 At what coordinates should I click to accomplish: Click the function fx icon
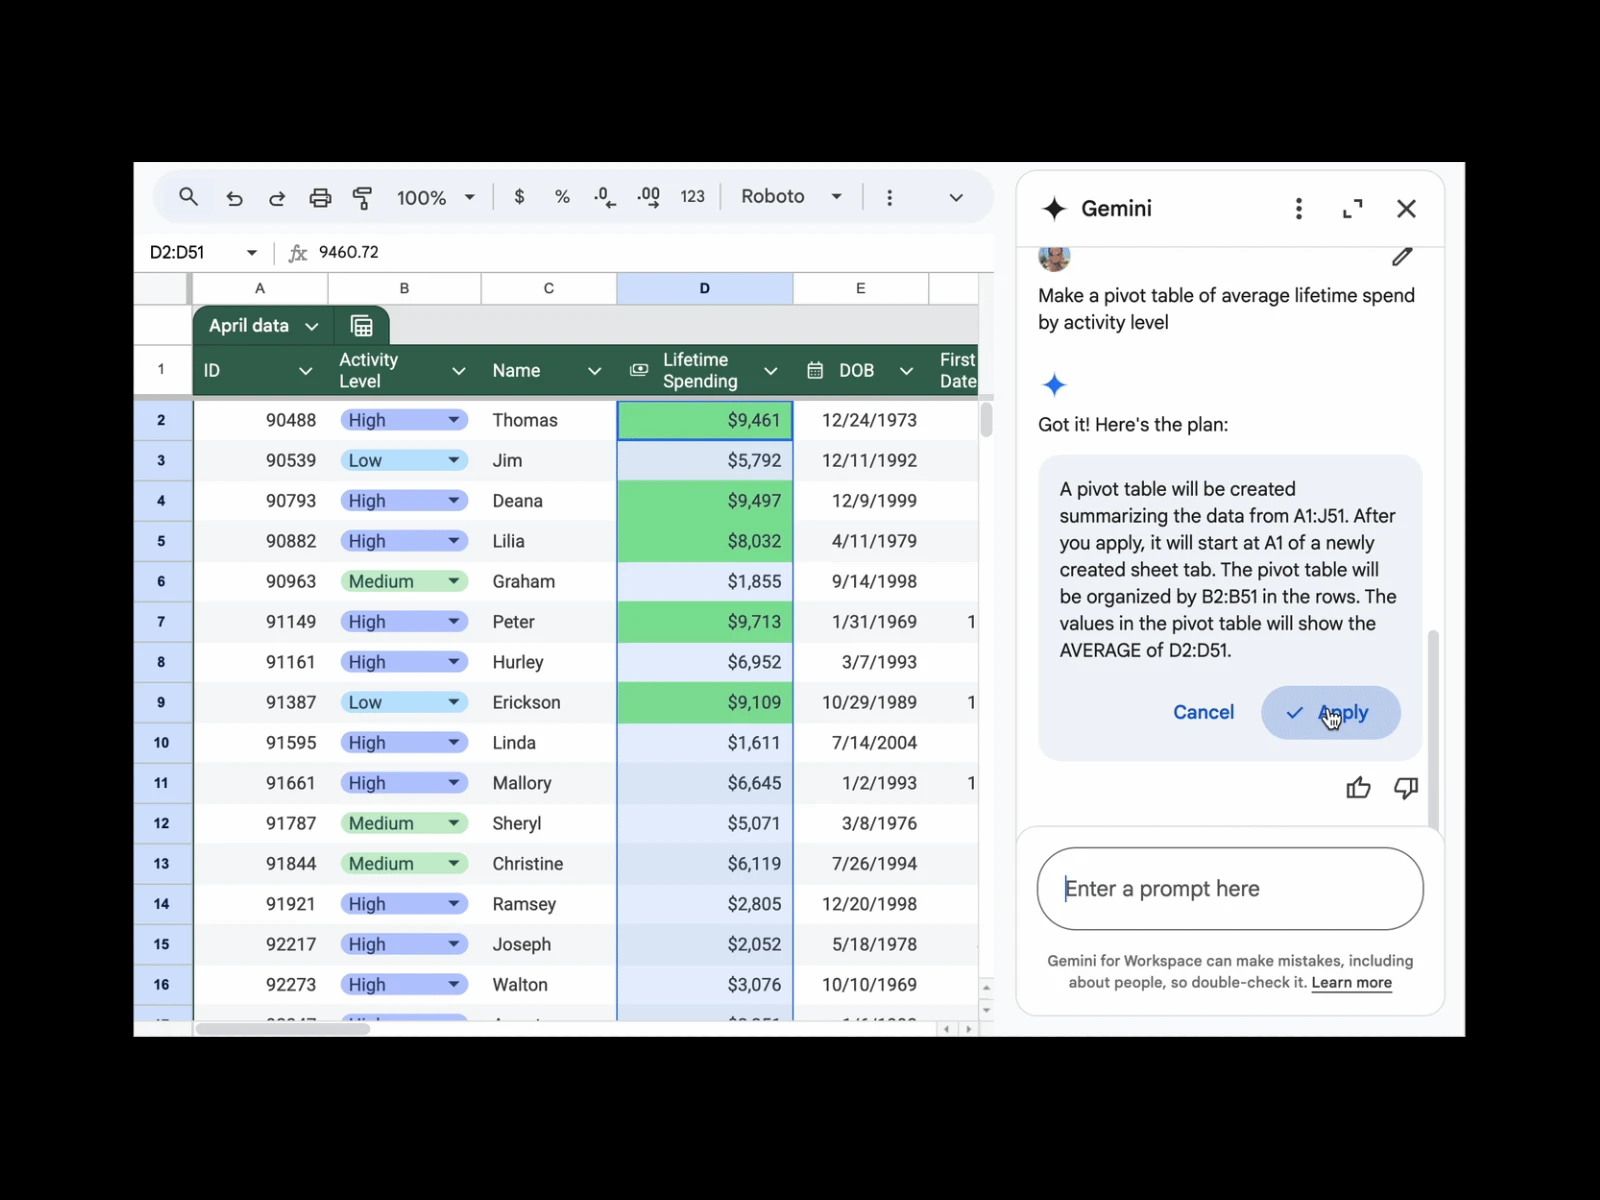(298, 253)
